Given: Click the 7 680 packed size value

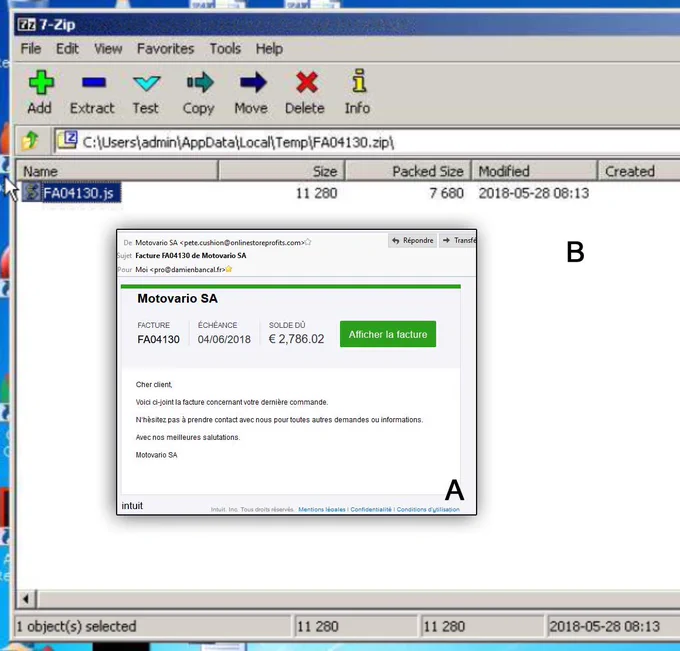Looking at the screenshot, I should point(446,193).
